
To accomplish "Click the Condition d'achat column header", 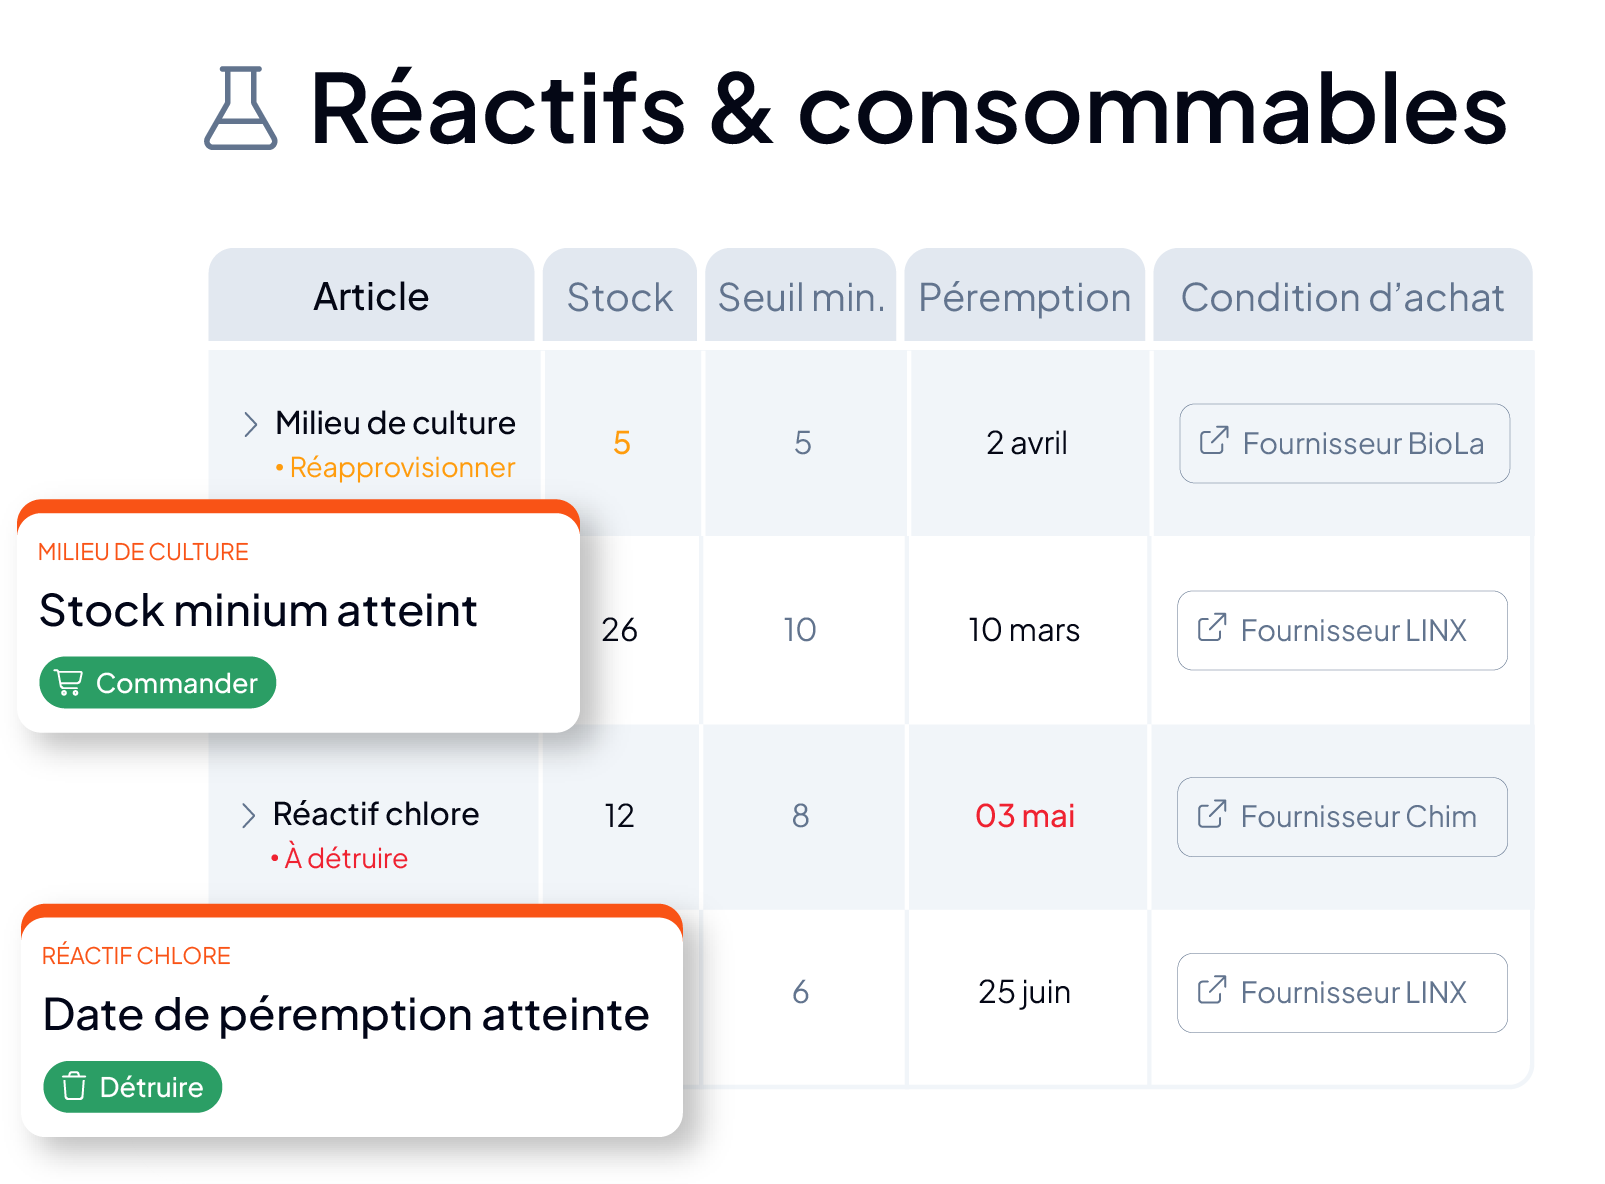I will pos(1343,296).
